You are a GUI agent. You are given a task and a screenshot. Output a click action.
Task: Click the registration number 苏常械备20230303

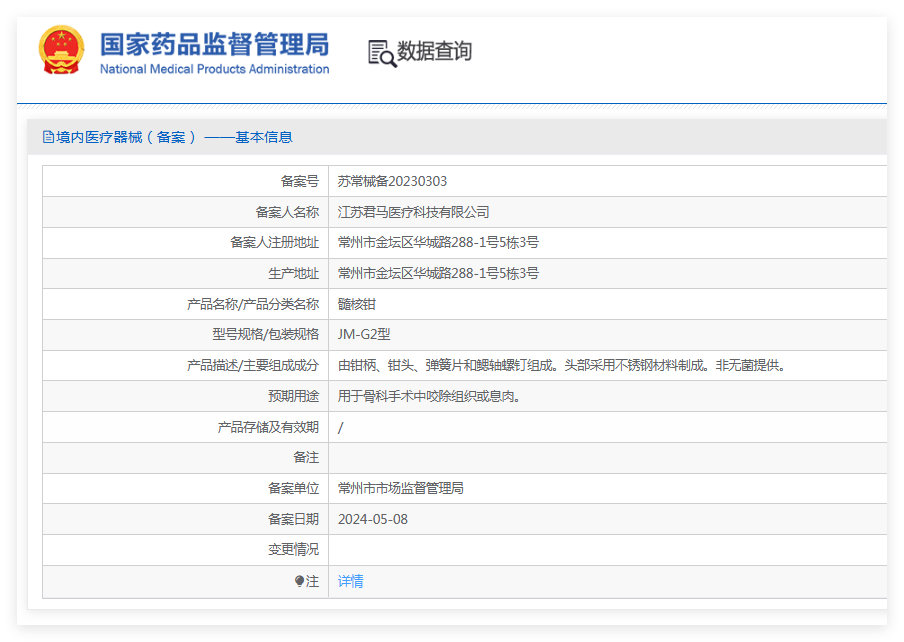click(x=392, y=181)
